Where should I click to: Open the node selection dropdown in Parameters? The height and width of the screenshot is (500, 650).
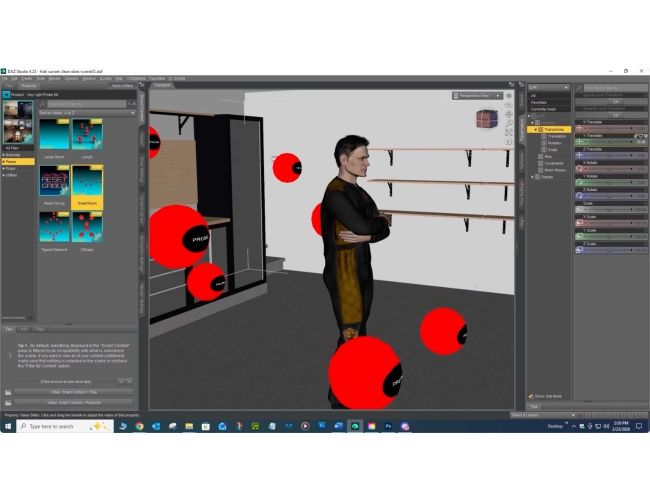[x=548, y=88]
